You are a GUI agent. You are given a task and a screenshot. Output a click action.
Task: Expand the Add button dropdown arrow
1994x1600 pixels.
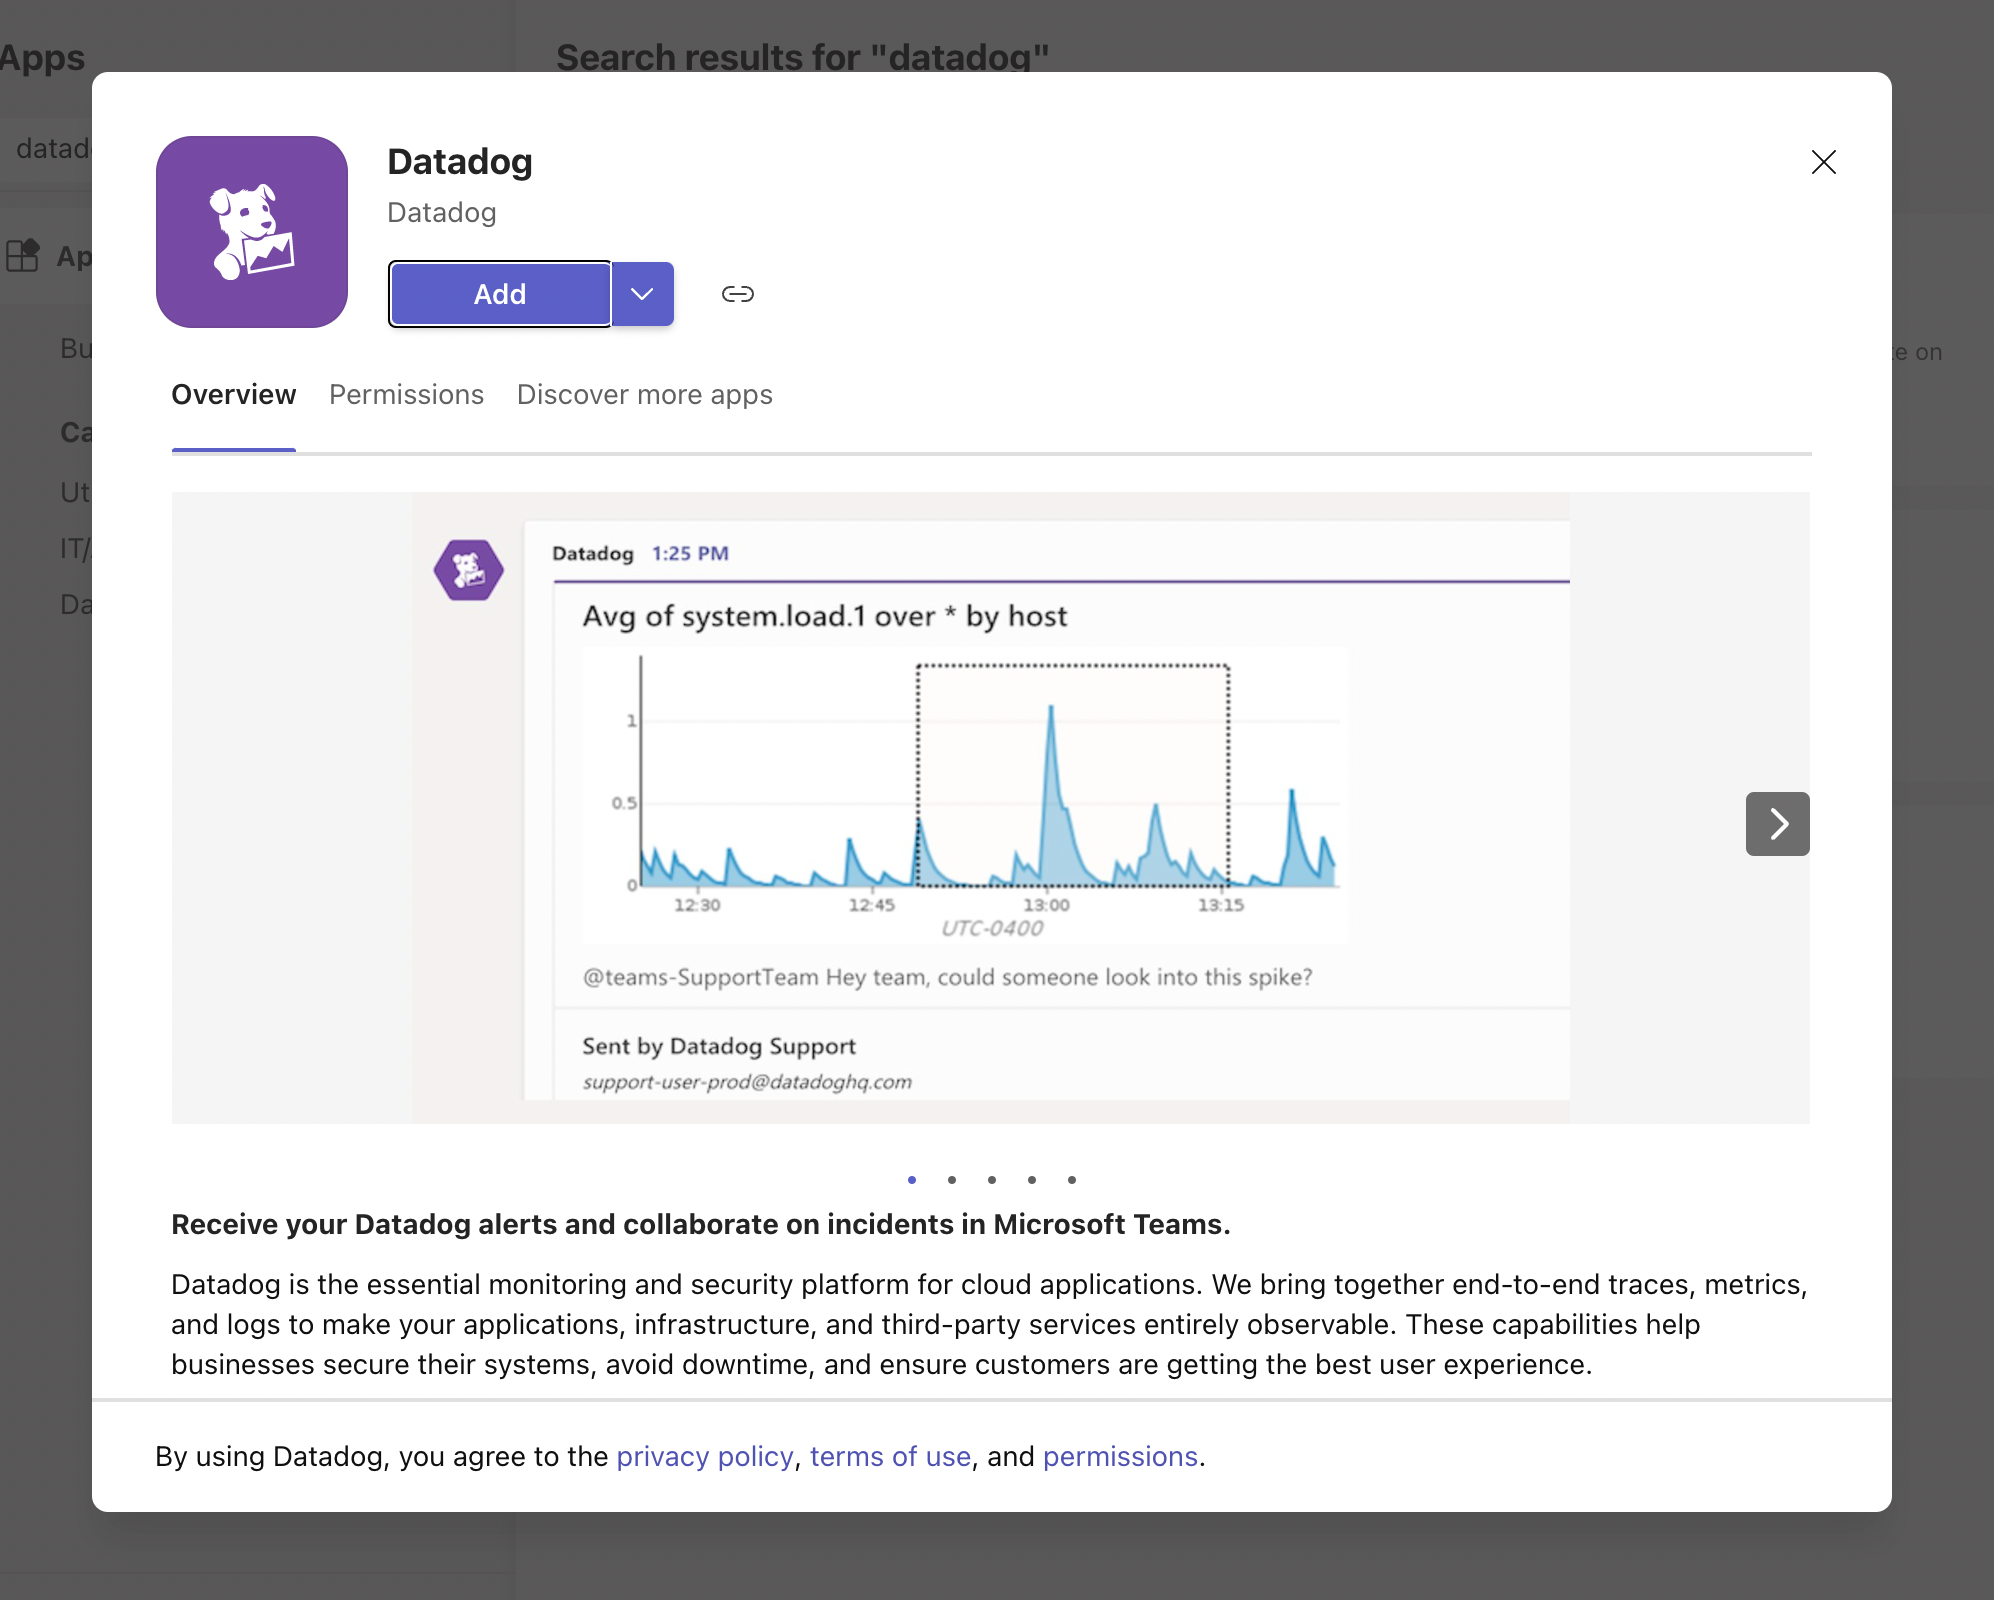coord(642,294)
